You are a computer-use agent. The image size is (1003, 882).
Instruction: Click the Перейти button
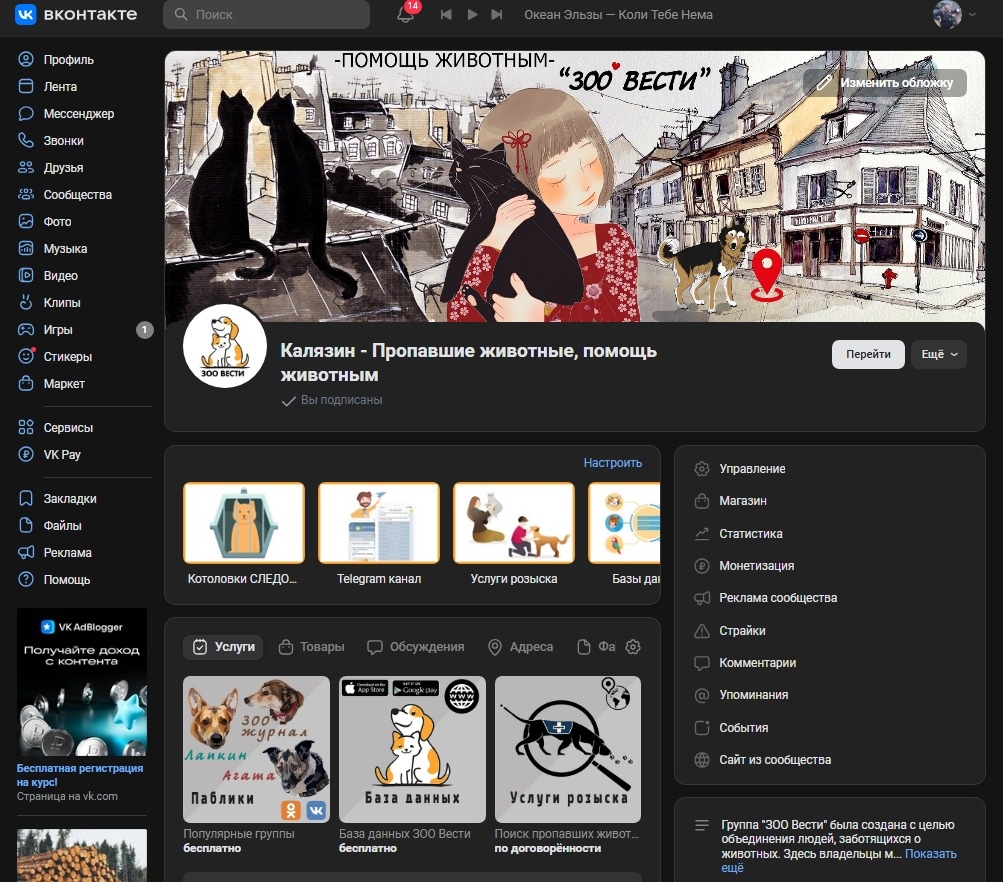point(868,354)
